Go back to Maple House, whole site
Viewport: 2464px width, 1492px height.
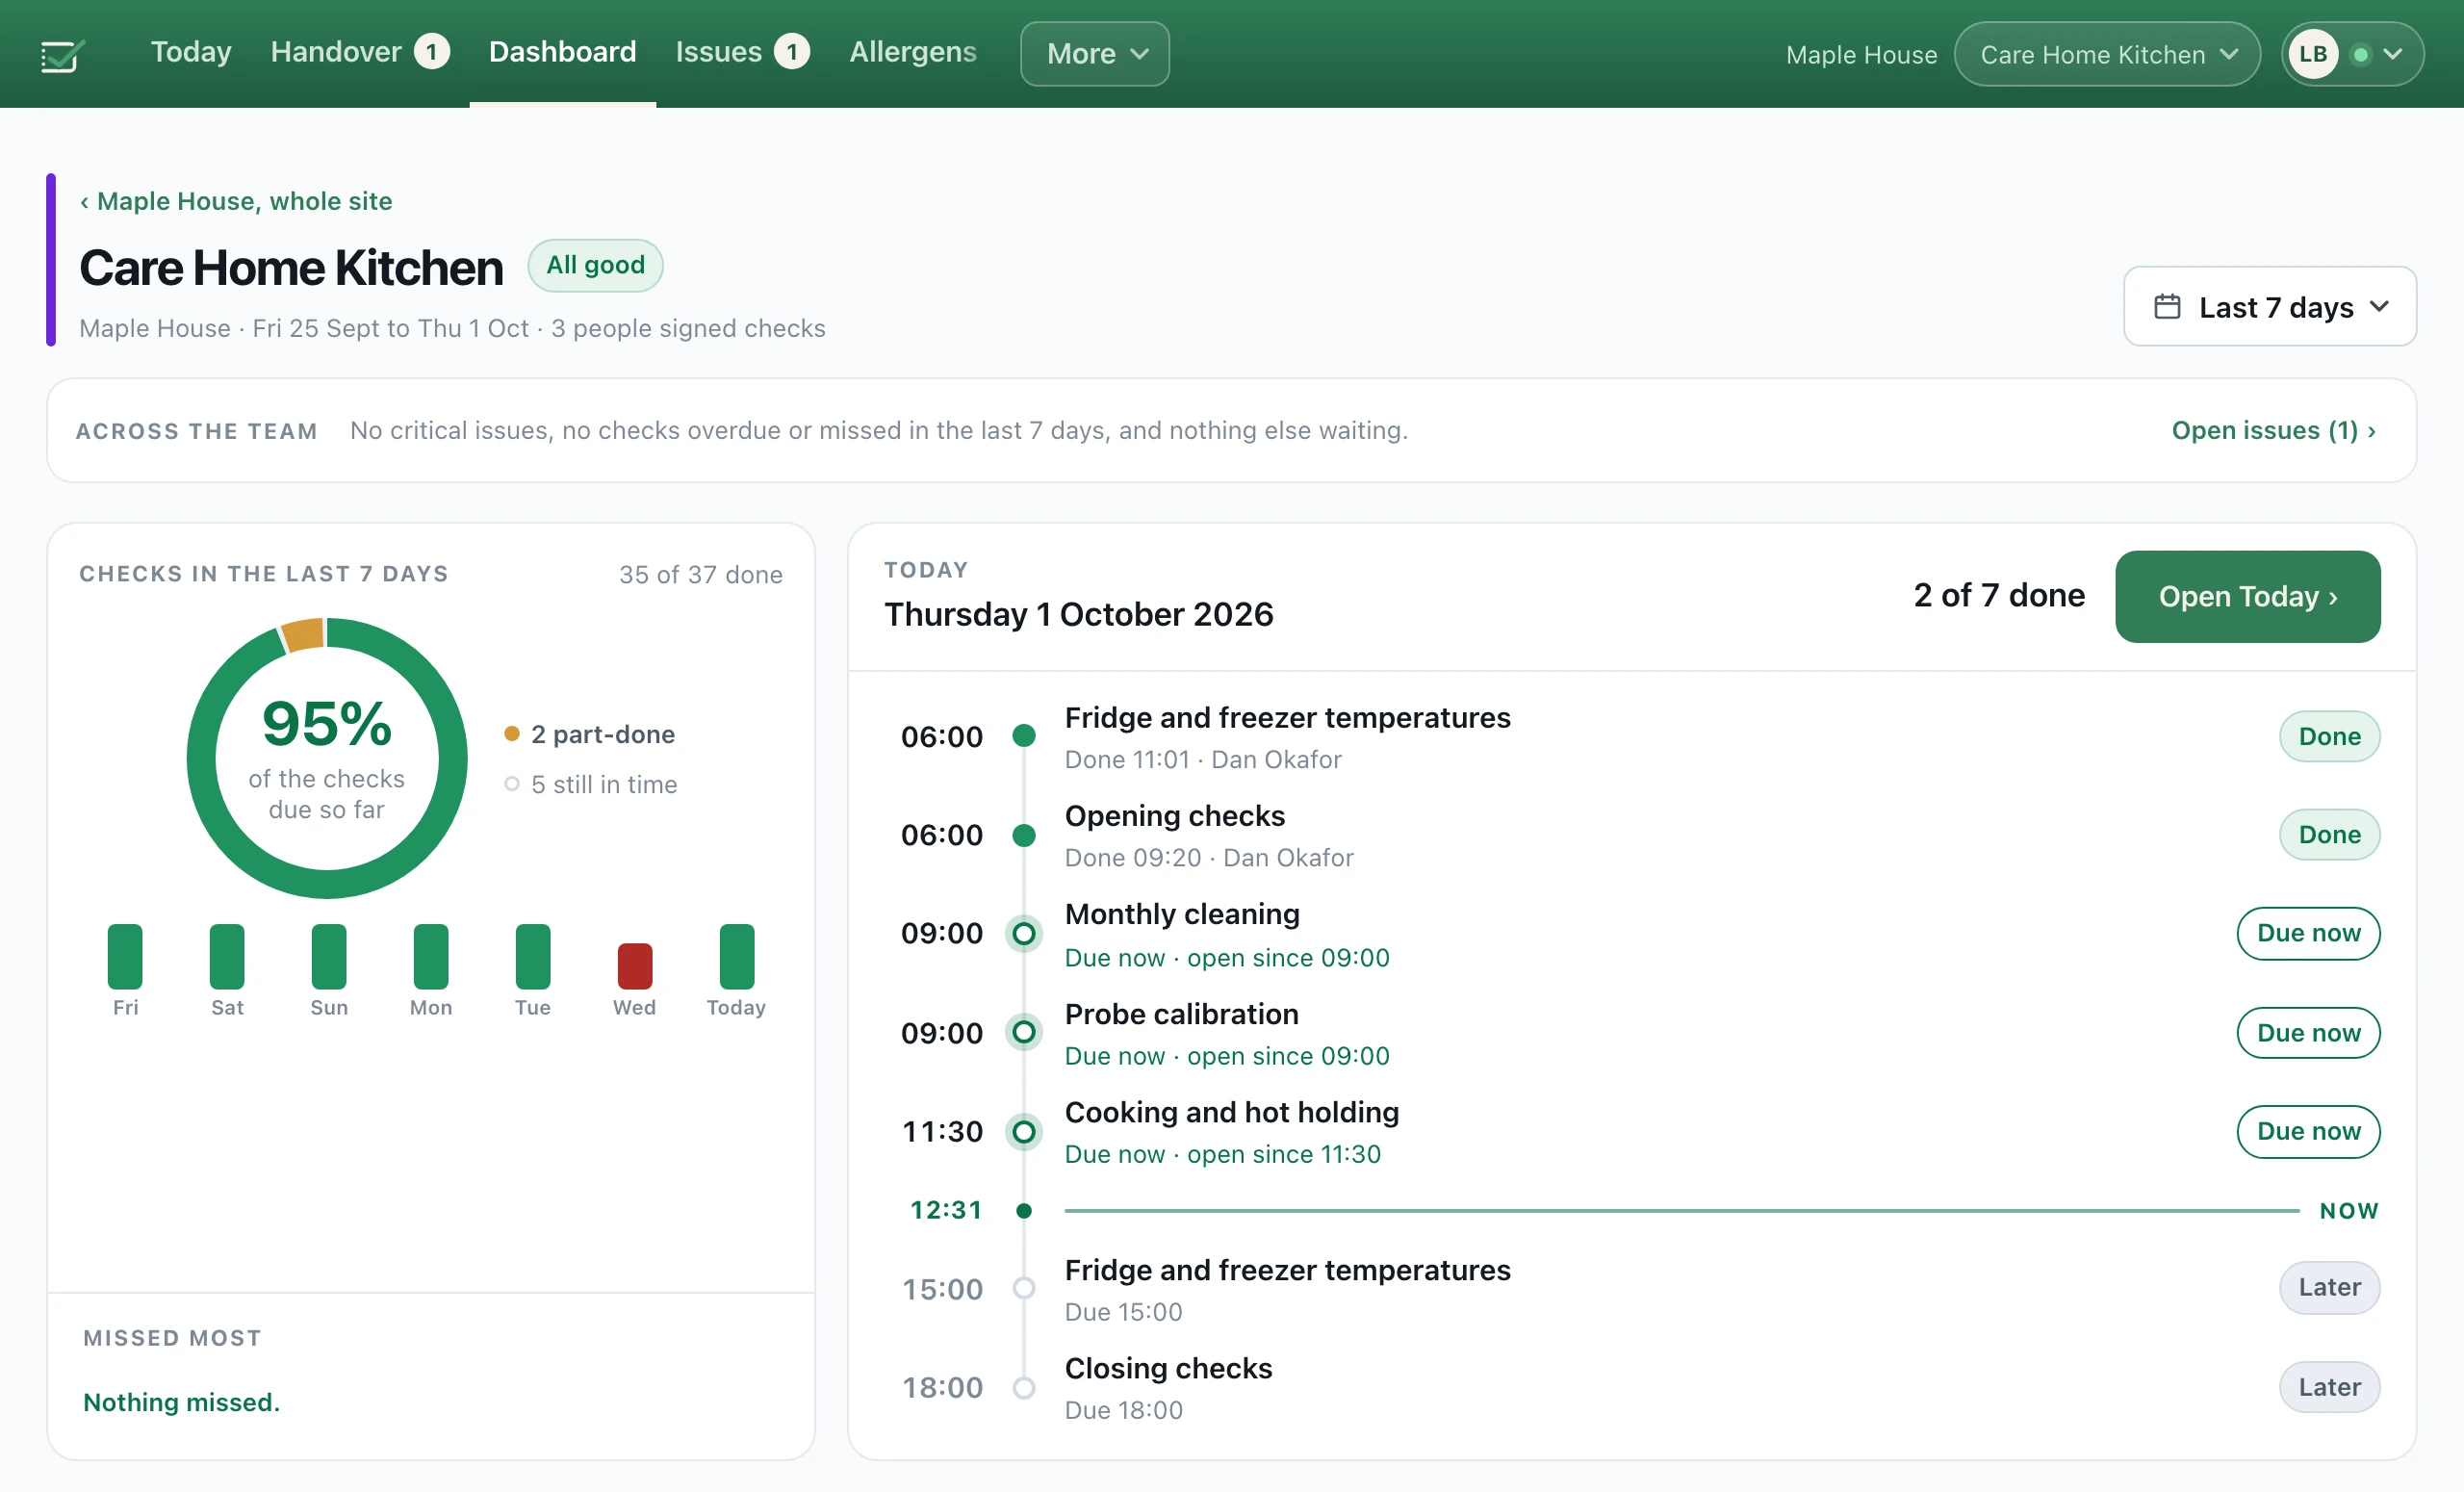(x=236, y=201)
